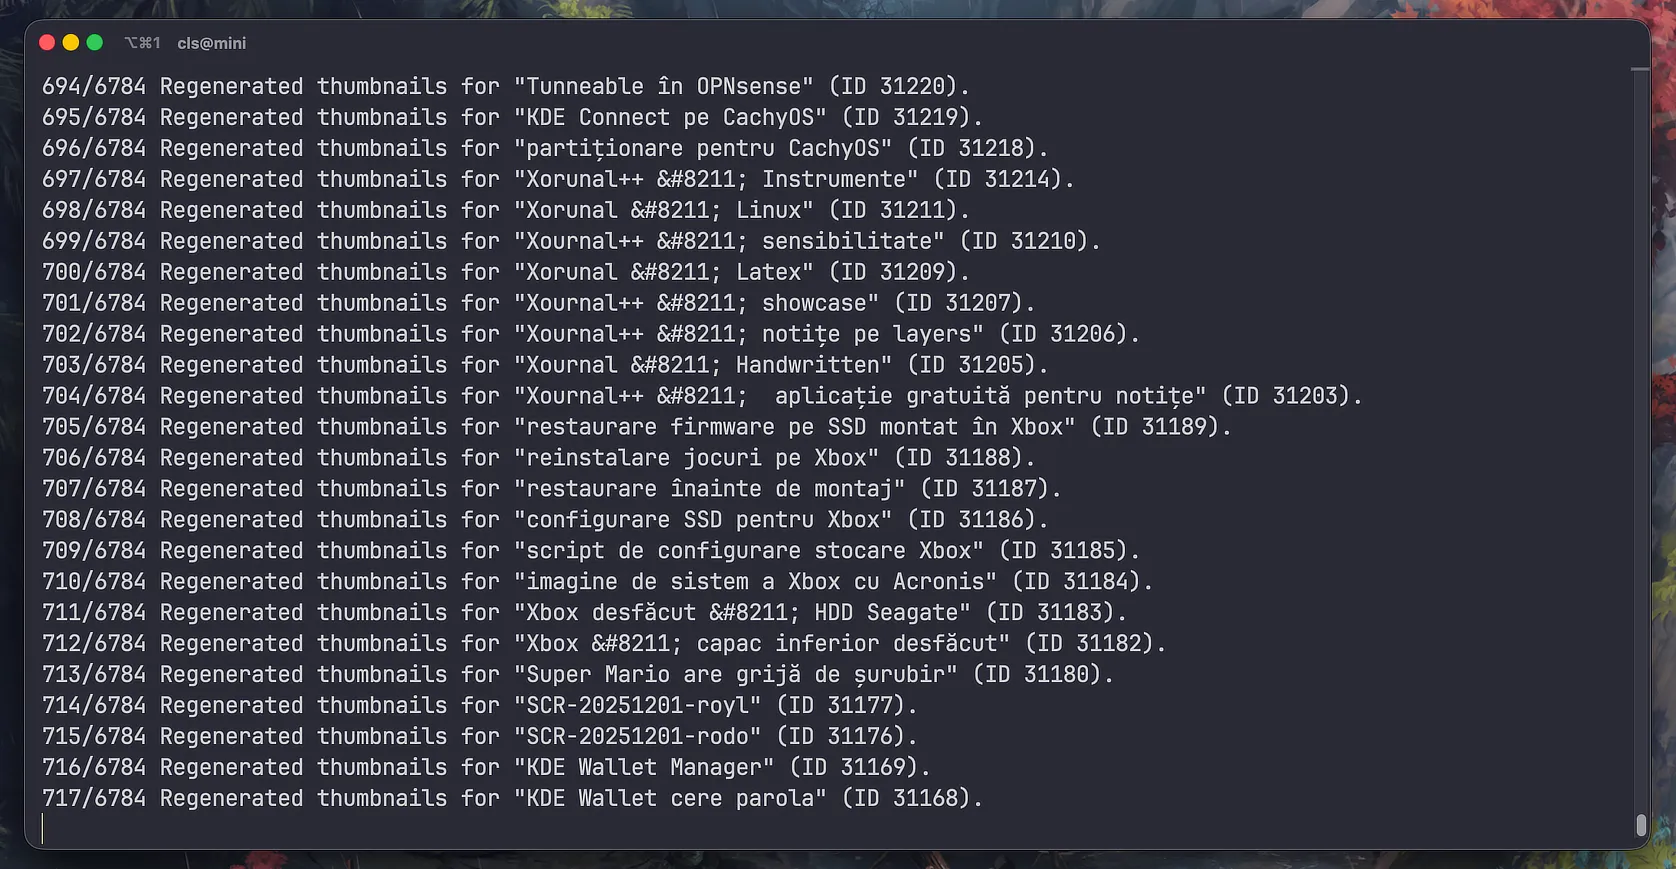This screenshot has width=1676, height=869.
Task: Click the cls@mini window title
Action: click(x=211, y=43)
